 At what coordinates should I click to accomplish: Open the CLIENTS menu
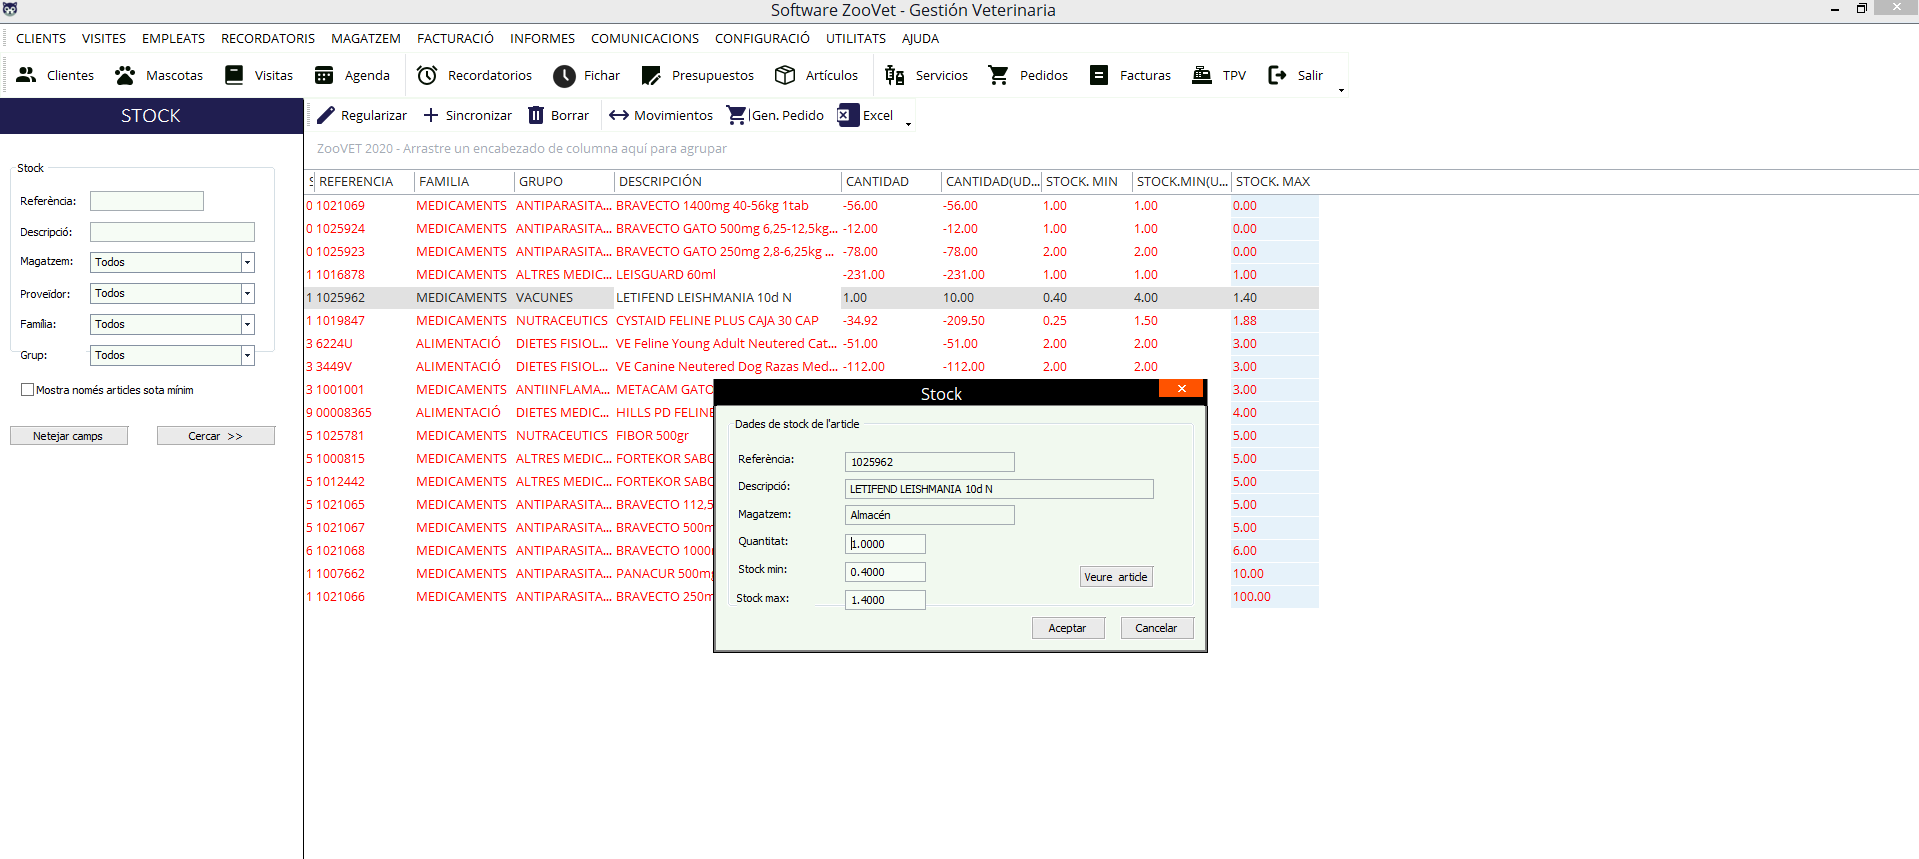pos(41,38)
